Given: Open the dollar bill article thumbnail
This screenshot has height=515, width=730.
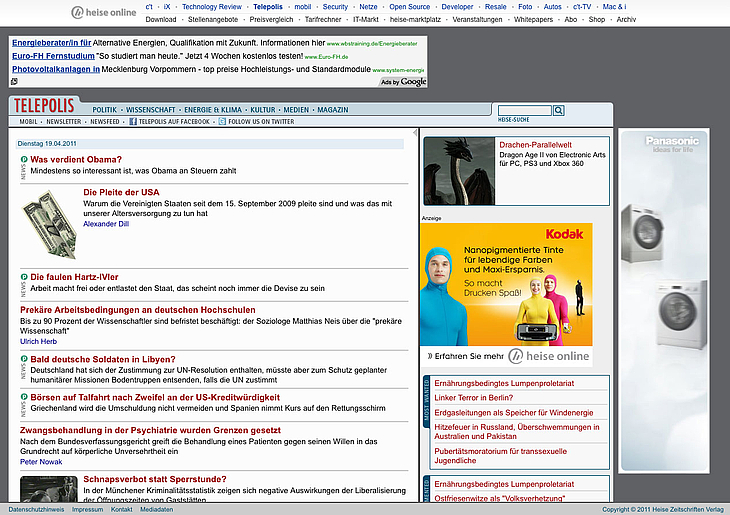Looking at the screenshot, I should click(x=49, y=224).
